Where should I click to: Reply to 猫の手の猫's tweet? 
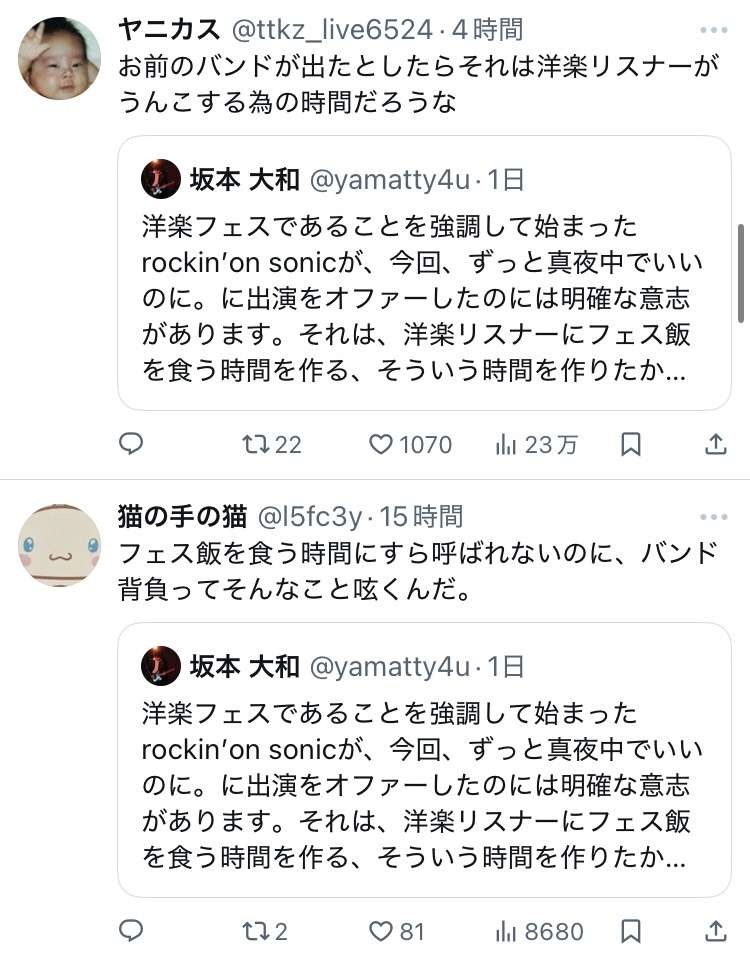coord(131,931)
